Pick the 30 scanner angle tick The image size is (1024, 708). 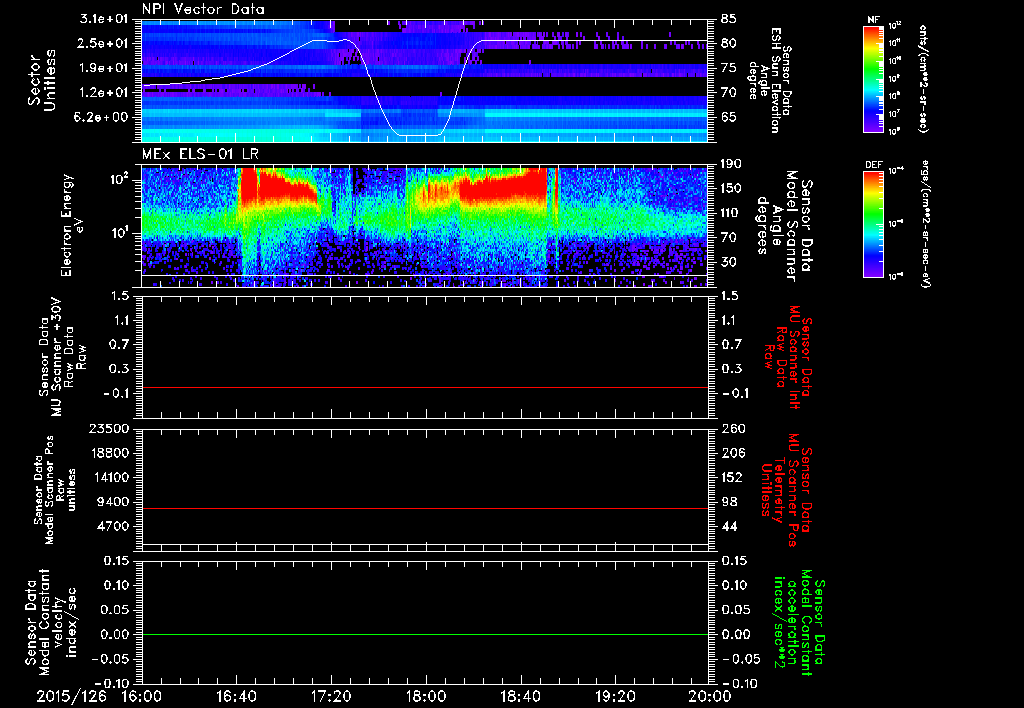(x=729, y=262)
